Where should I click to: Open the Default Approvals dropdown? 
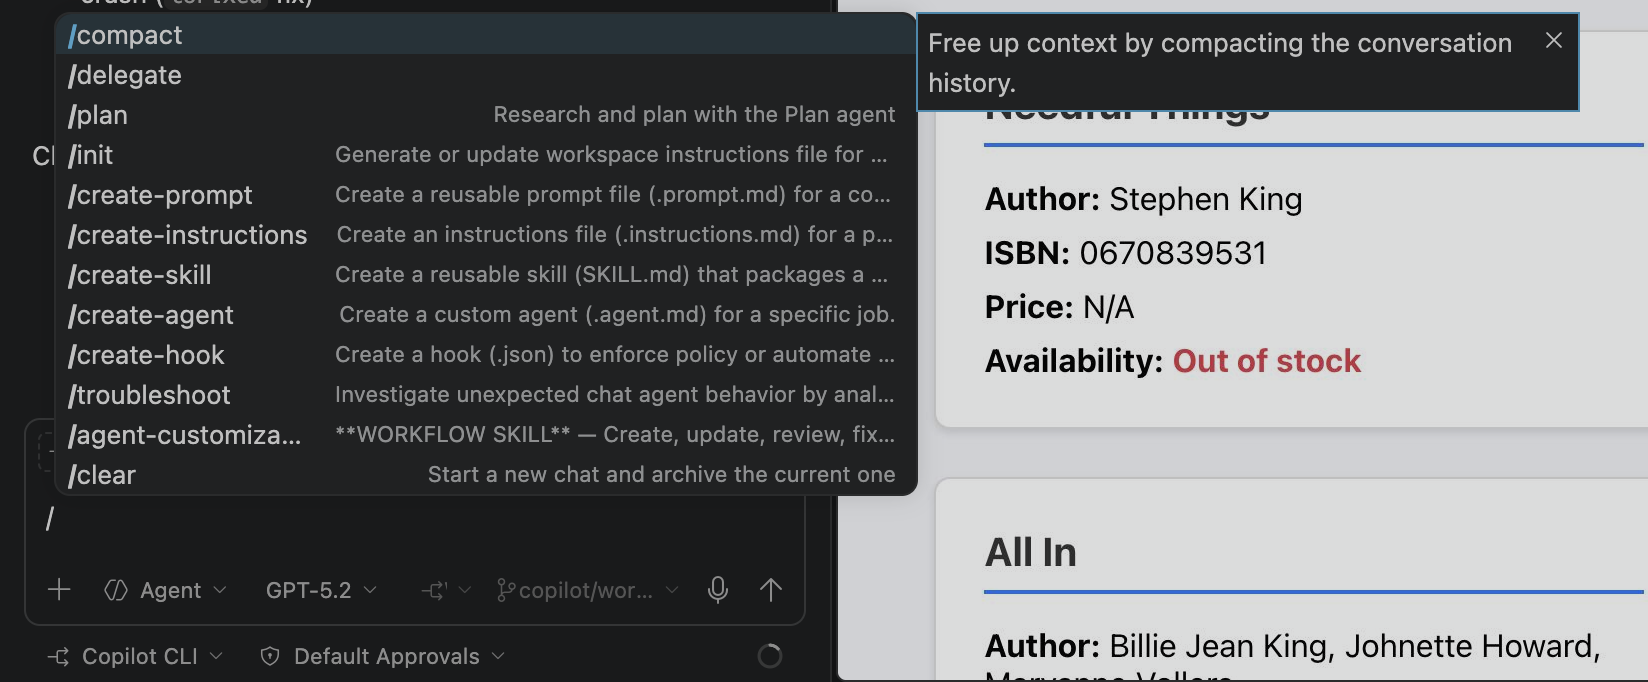coord(382,656)
